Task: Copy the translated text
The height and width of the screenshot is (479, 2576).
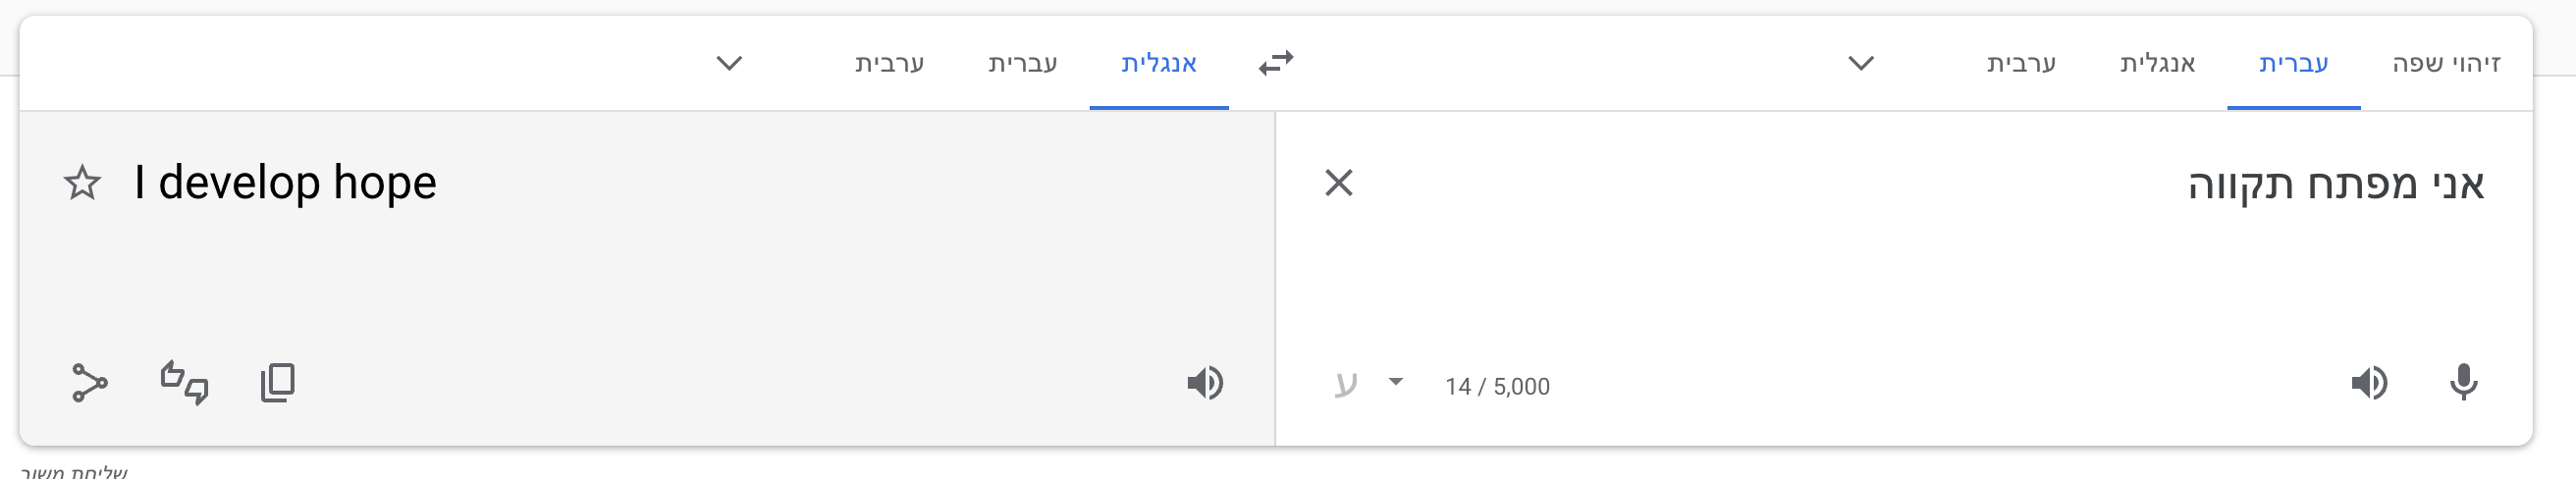Action: point(278,383)
